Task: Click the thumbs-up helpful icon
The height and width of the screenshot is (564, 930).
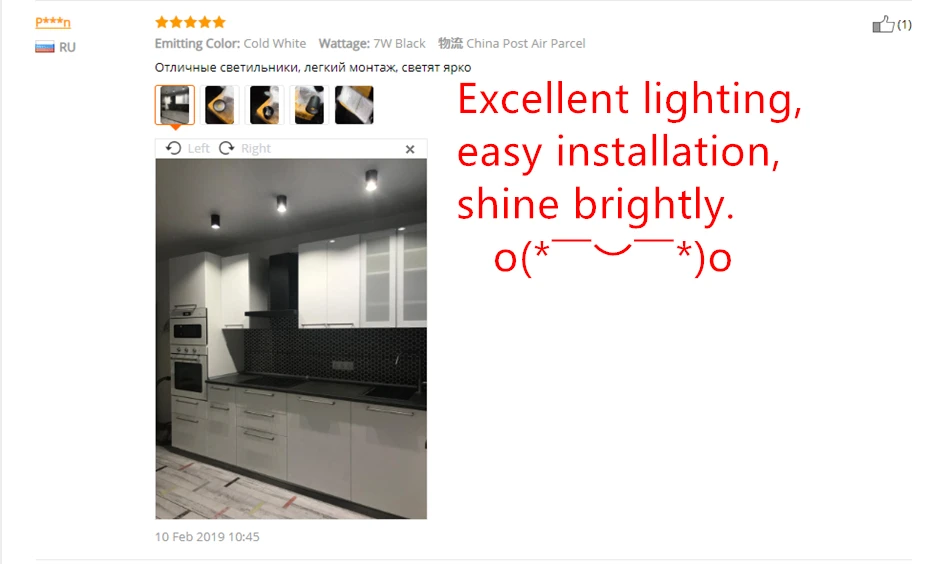Action: [883, 24]
